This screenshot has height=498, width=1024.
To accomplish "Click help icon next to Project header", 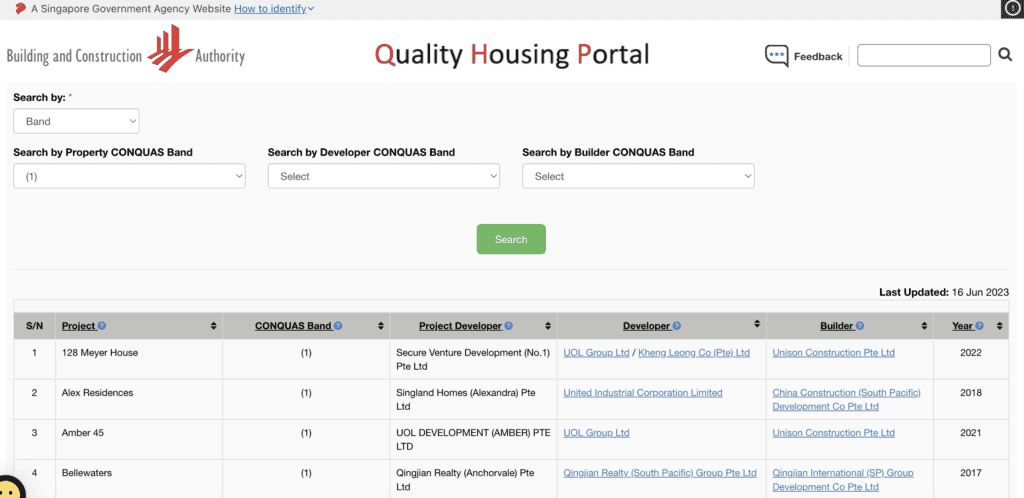I will tap(102, 326).
